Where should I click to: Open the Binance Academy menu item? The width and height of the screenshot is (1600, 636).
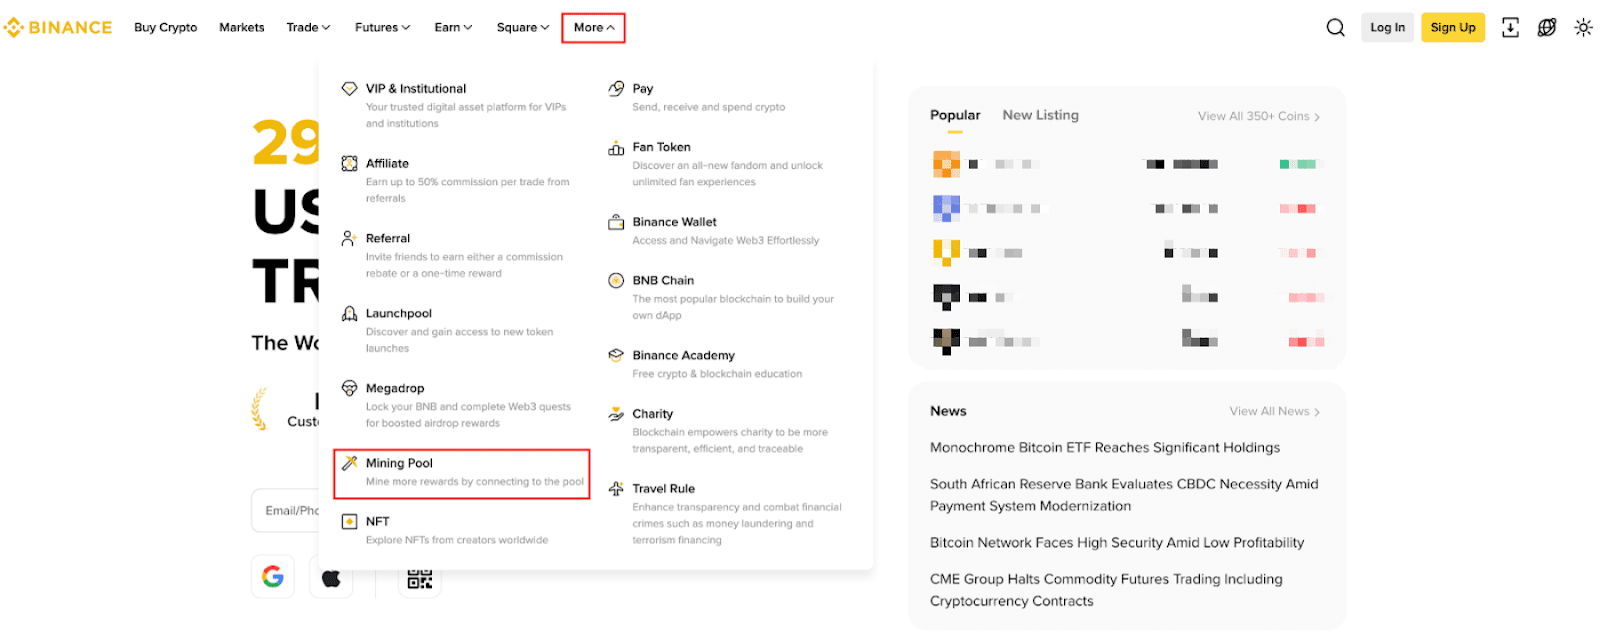click(x=683, y=356)
